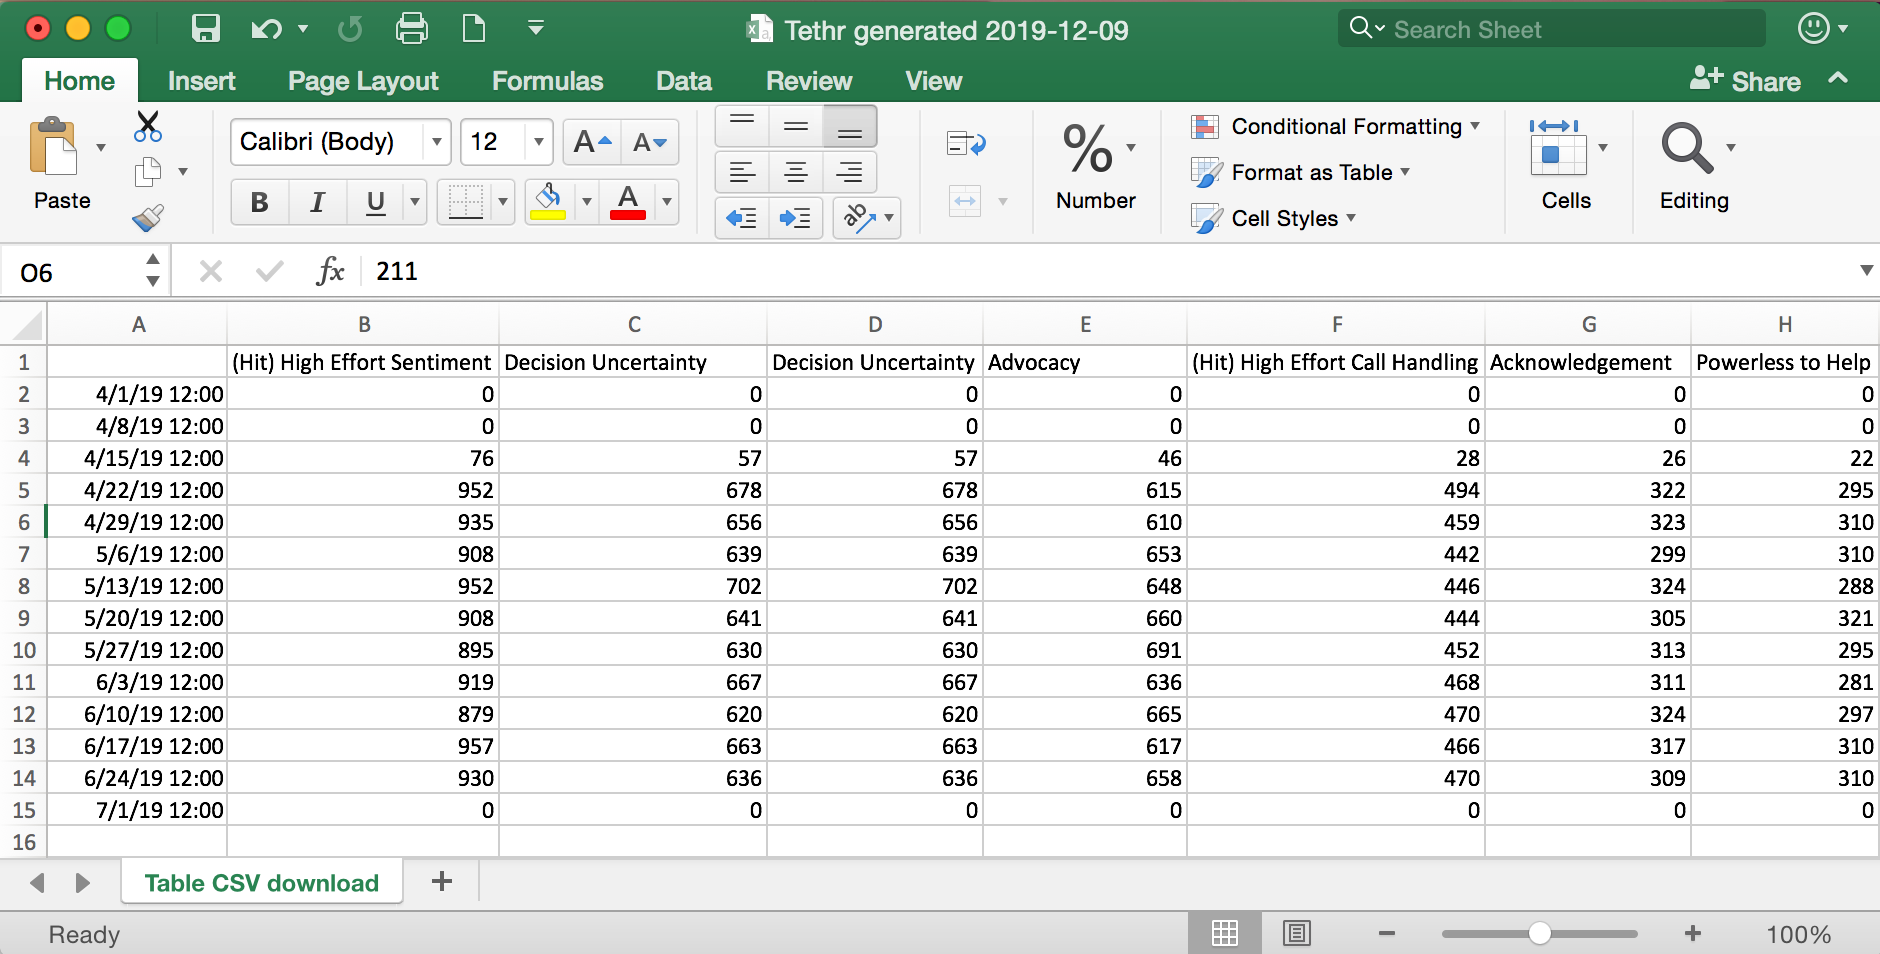
Task: Switch to Page Layout view in status bar
Action: (x=1297, y=934)
